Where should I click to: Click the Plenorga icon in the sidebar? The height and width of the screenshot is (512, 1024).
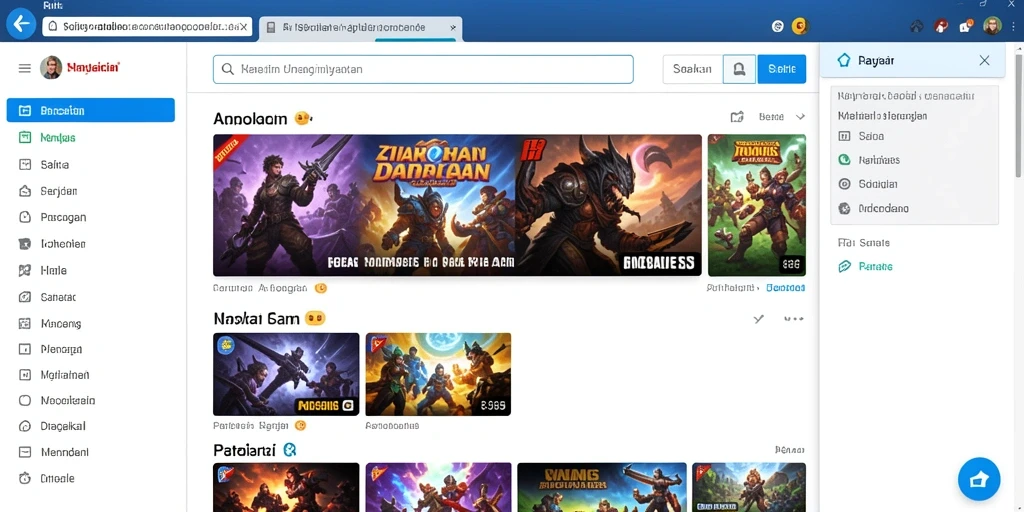[x=25, y=349]
